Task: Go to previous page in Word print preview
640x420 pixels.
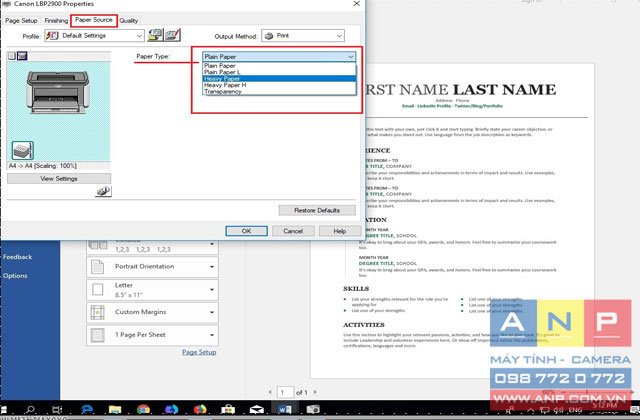Action: [270, 392]
